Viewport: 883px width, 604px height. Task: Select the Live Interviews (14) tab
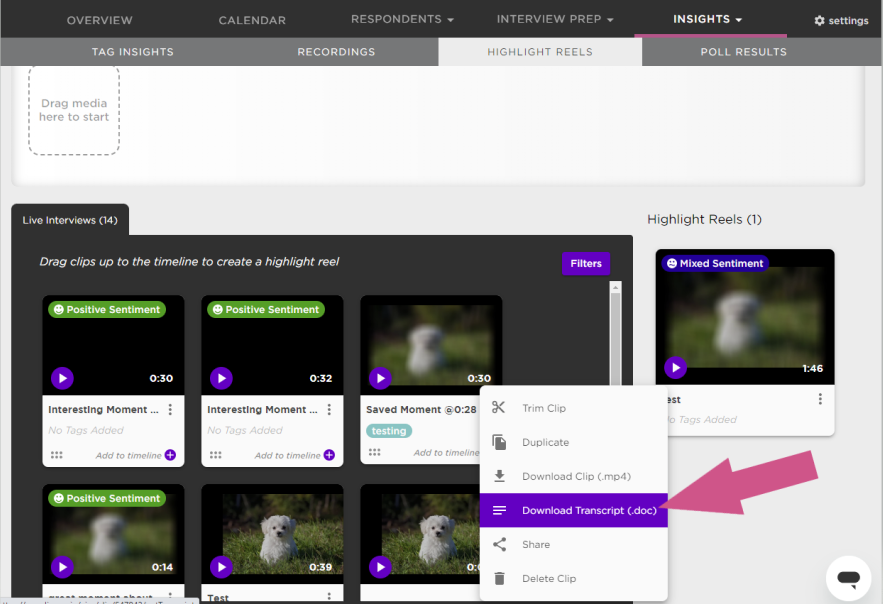tap(70, 220)
